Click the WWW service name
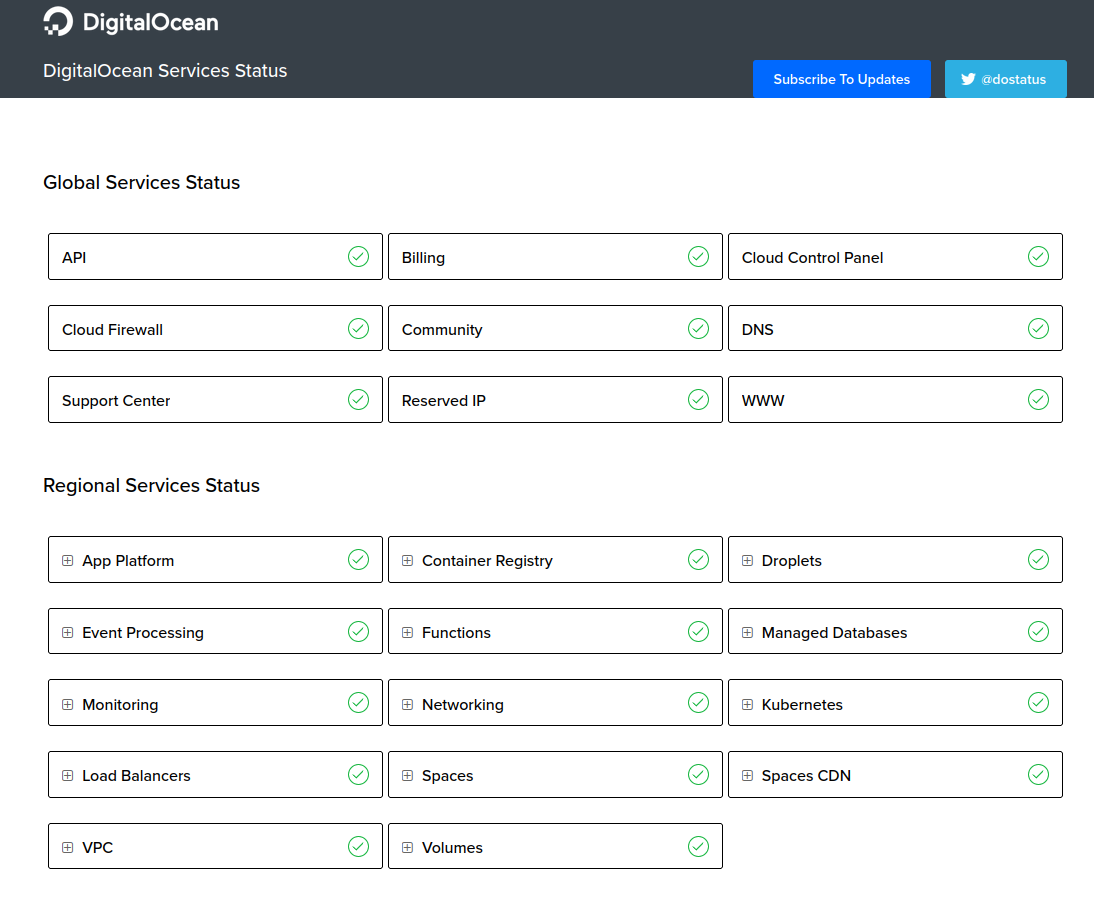Image resolution: width=1094 pixels, height=899 pixels. pos(763,400)
